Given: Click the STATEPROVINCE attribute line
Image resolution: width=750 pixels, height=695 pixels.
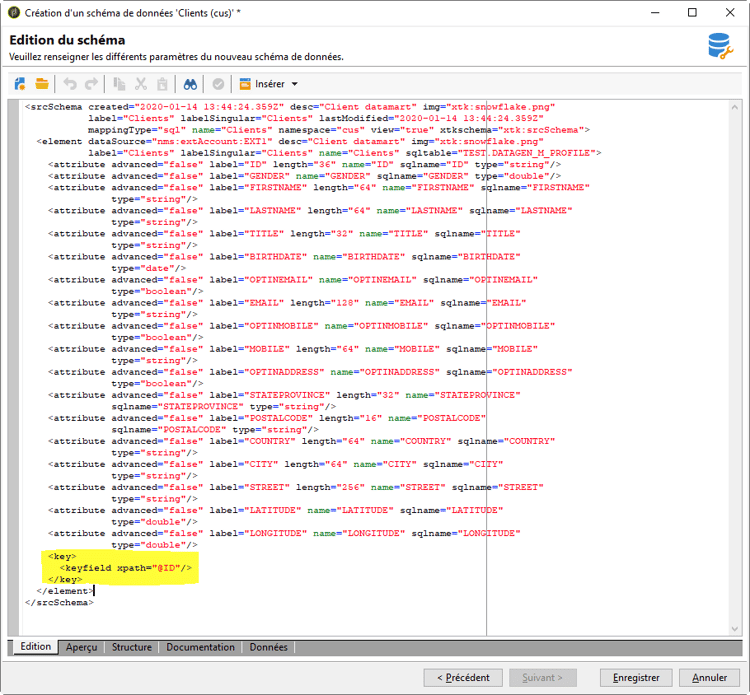Looking at the screenshot, I should [284, 395].
